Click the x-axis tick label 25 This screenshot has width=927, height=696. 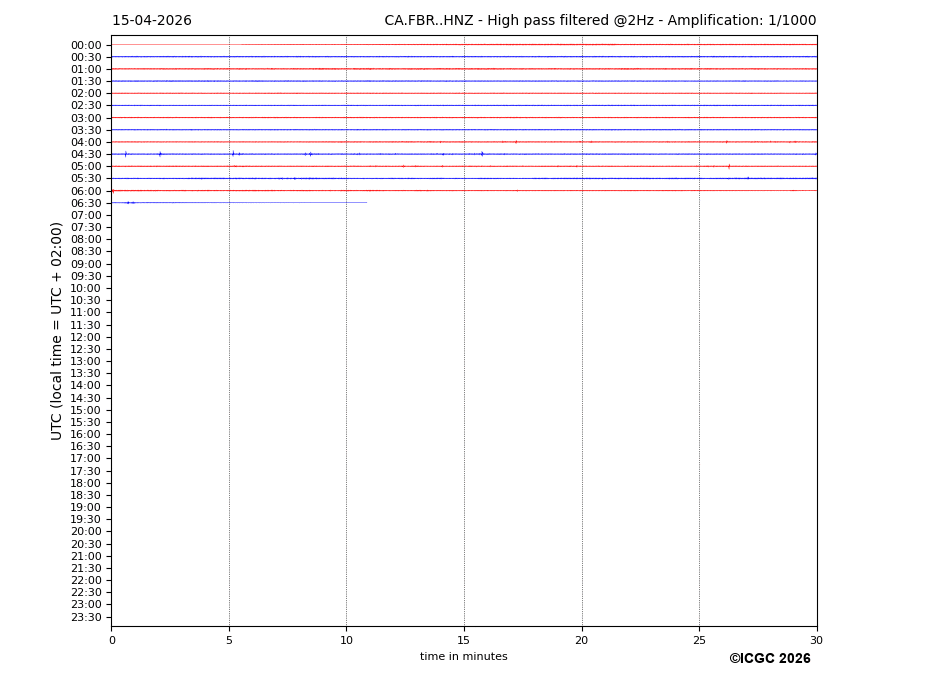[699, 640]
